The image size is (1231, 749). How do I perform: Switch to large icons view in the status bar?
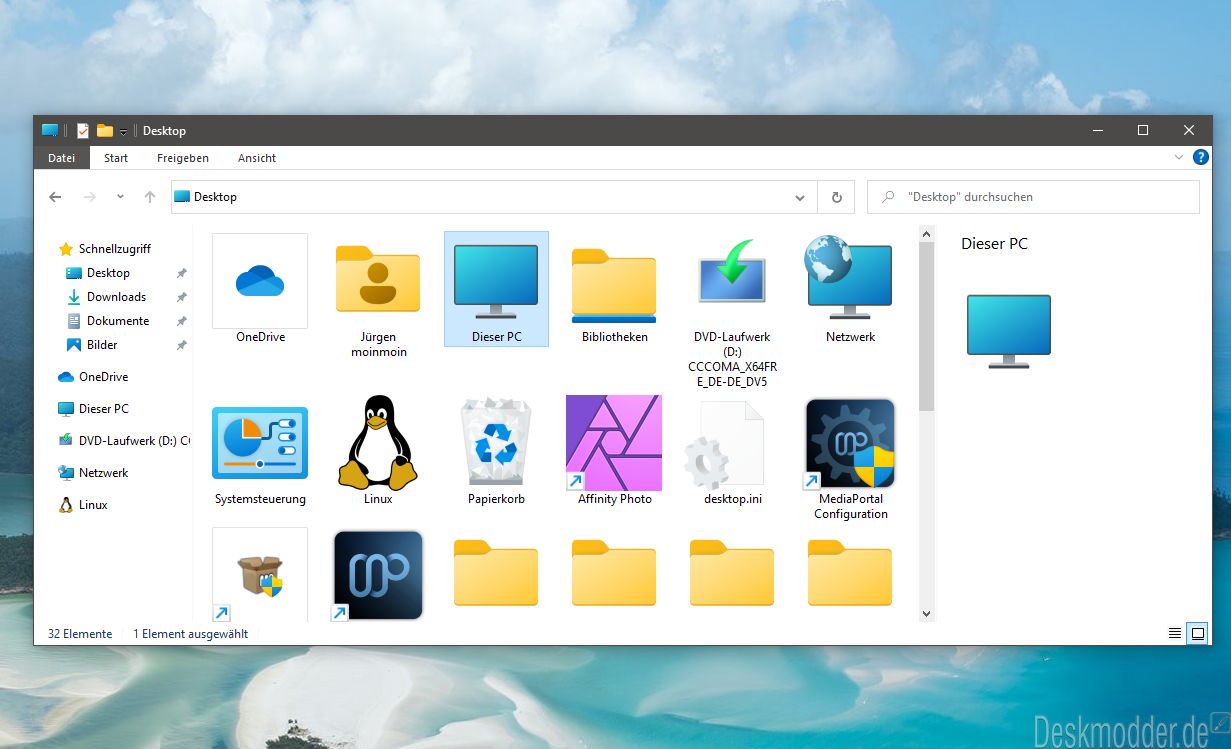[1196, 634]
